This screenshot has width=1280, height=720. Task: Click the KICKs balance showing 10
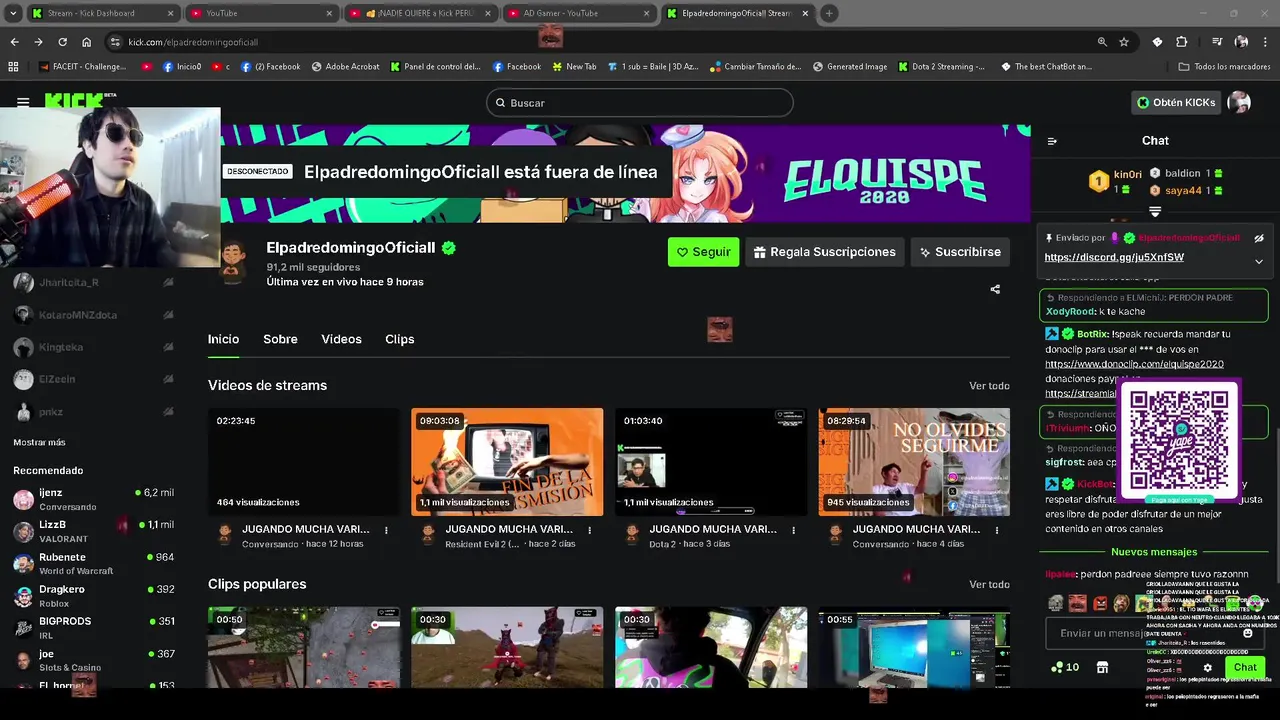[x=1064, y=667]
